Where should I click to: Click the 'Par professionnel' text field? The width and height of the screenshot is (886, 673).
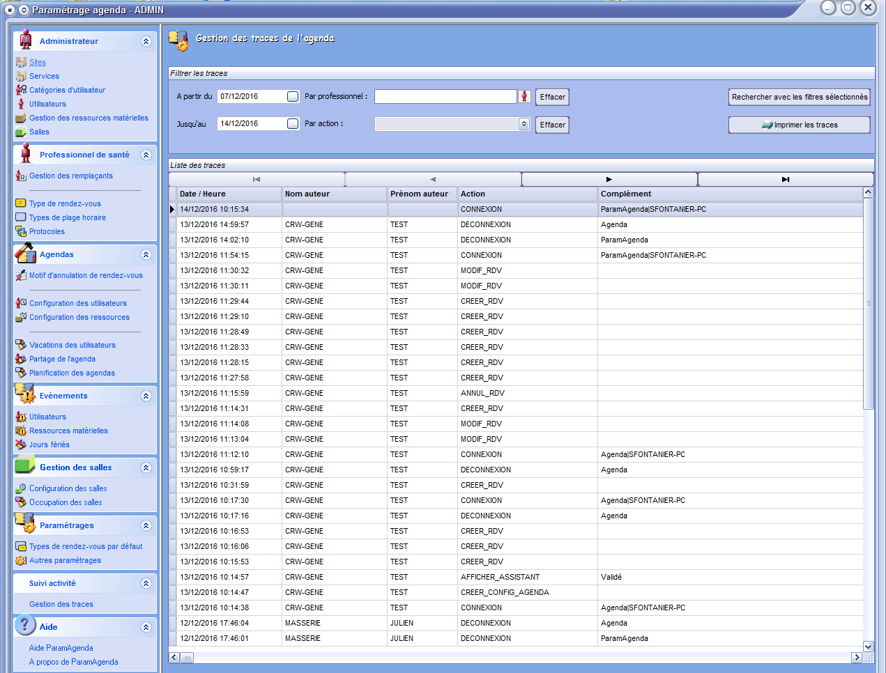(x=445, y=97)
